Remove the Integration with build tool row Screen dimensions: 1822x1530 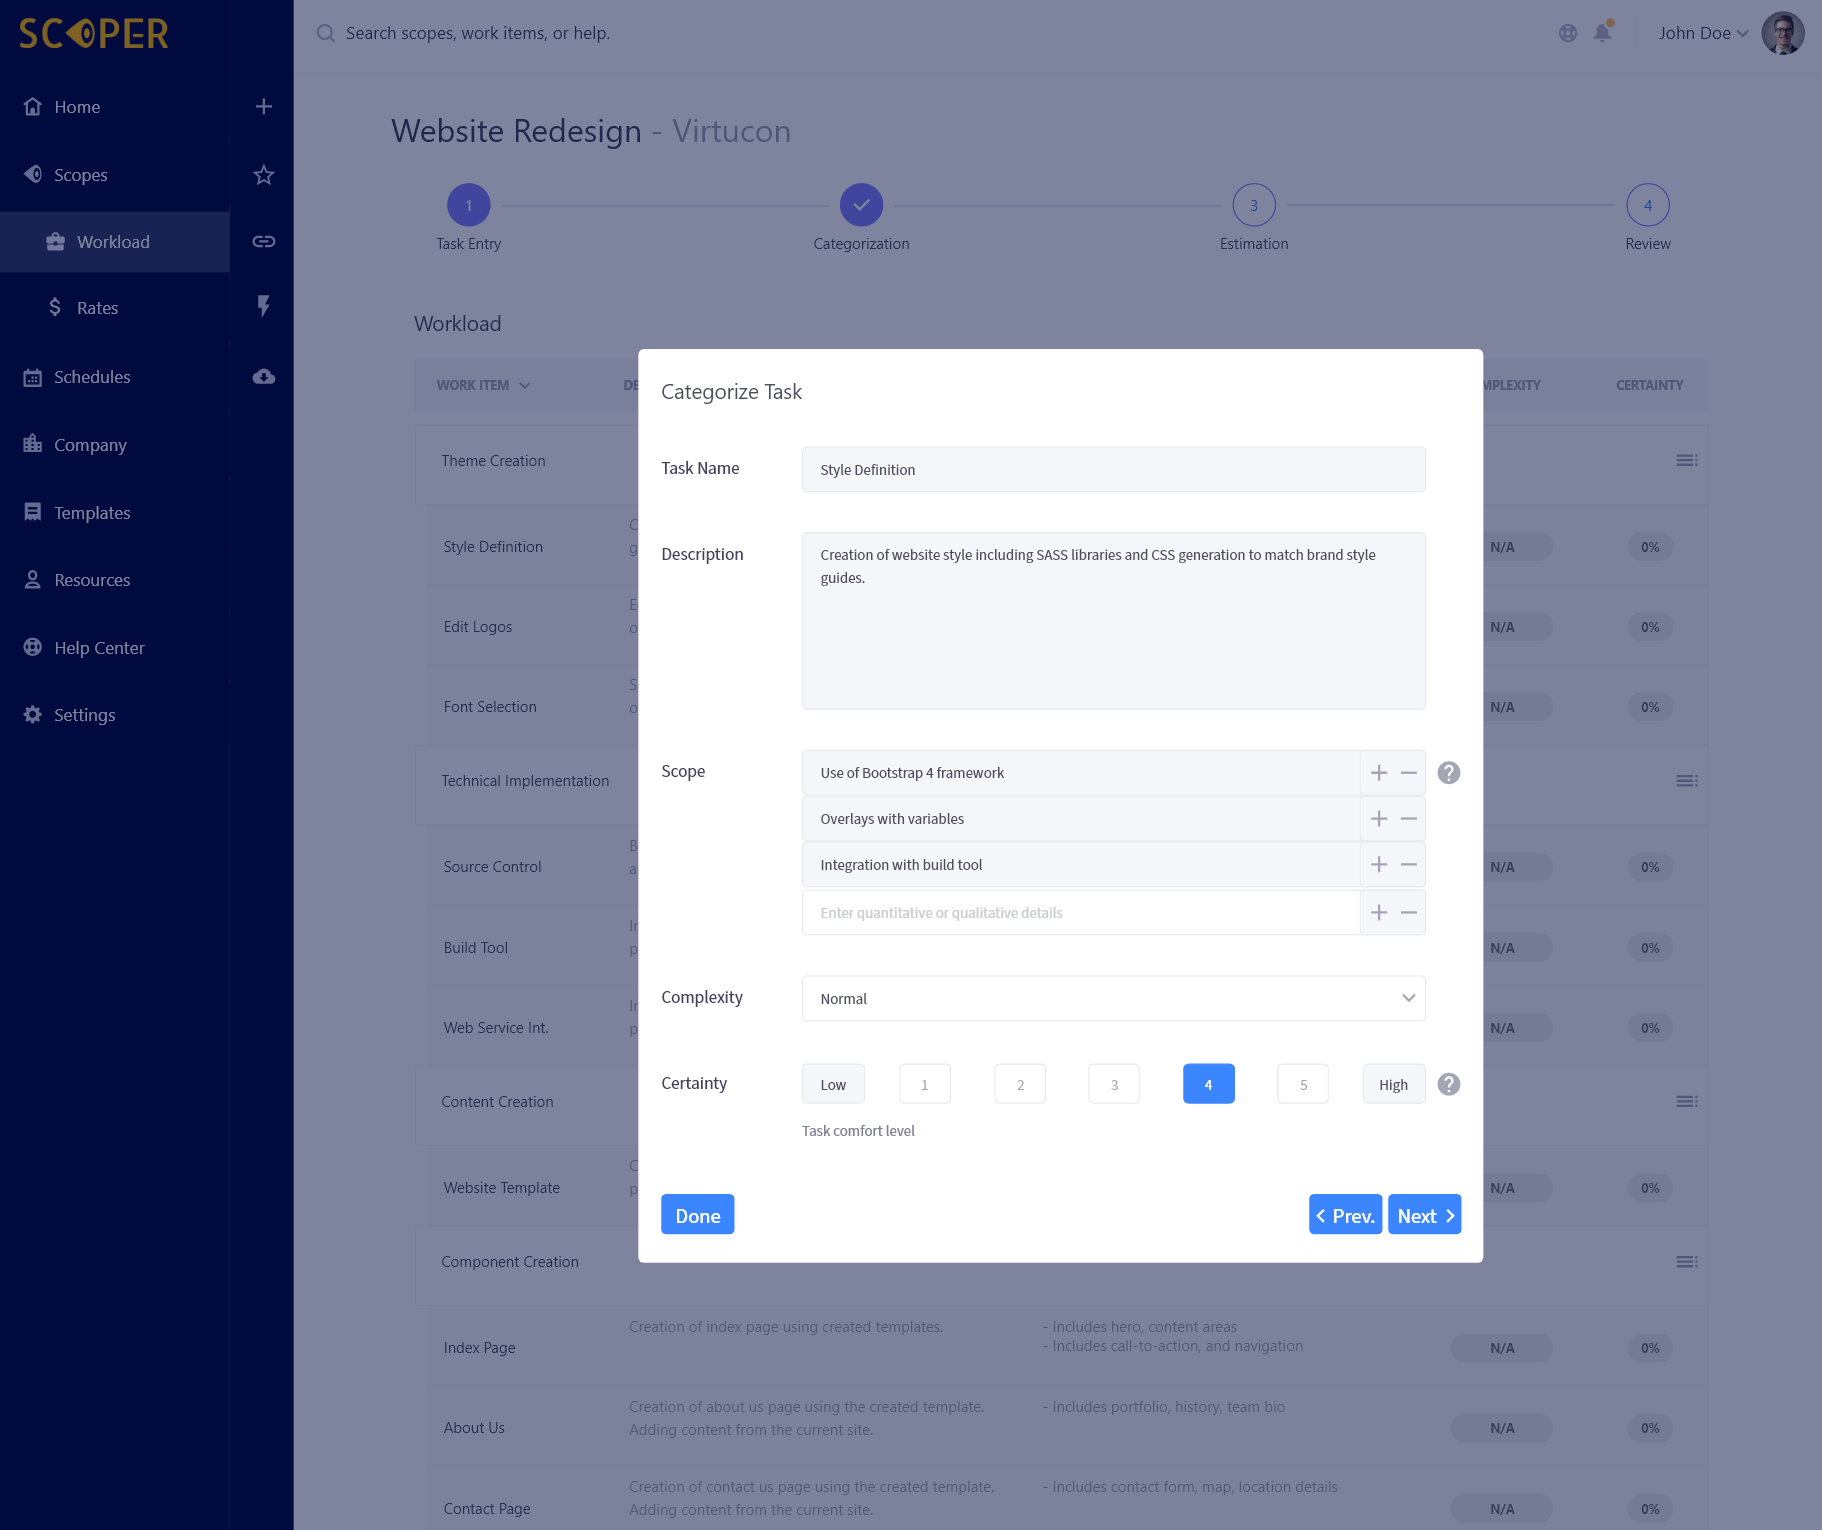(x=1409, y=864)
